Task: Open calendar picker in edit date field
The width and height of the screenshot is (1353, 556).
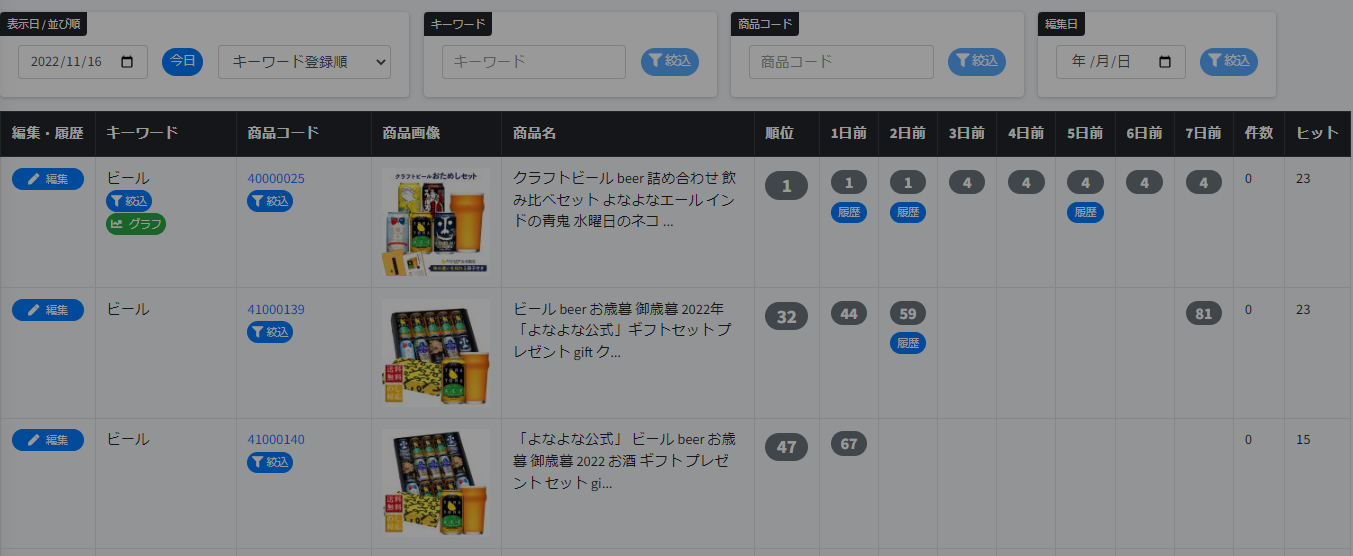Action: [1165, 62]
